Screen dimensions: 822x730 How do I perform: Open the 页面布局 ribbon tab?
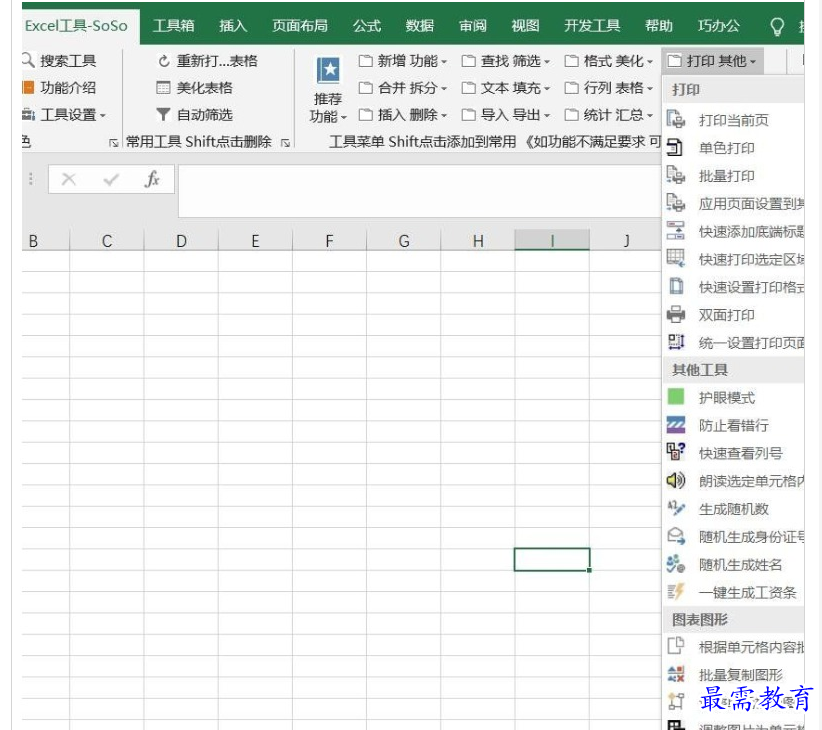[300, 26]
